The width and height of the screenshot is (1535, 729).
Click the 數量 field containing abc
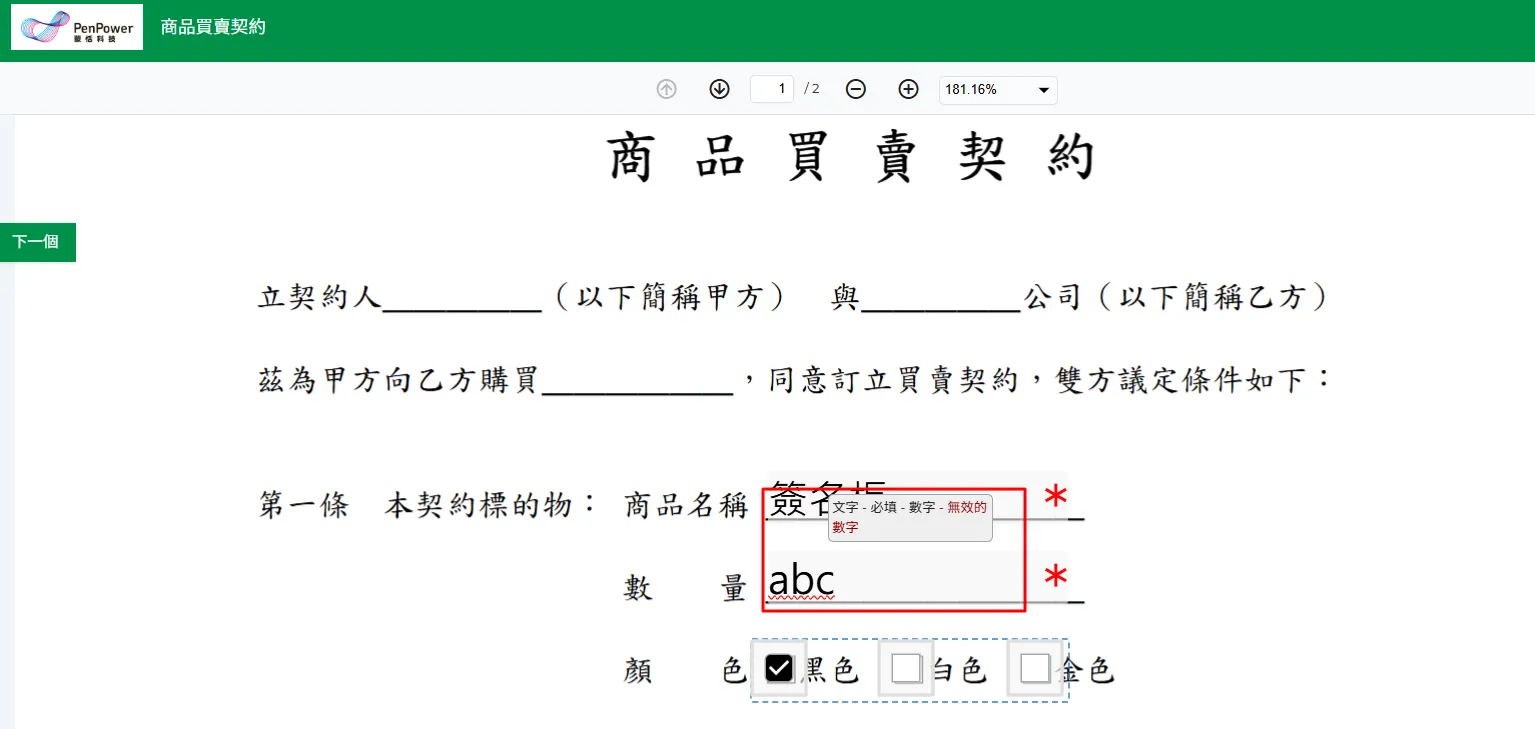pyautogui.click(x=900, y=580)
